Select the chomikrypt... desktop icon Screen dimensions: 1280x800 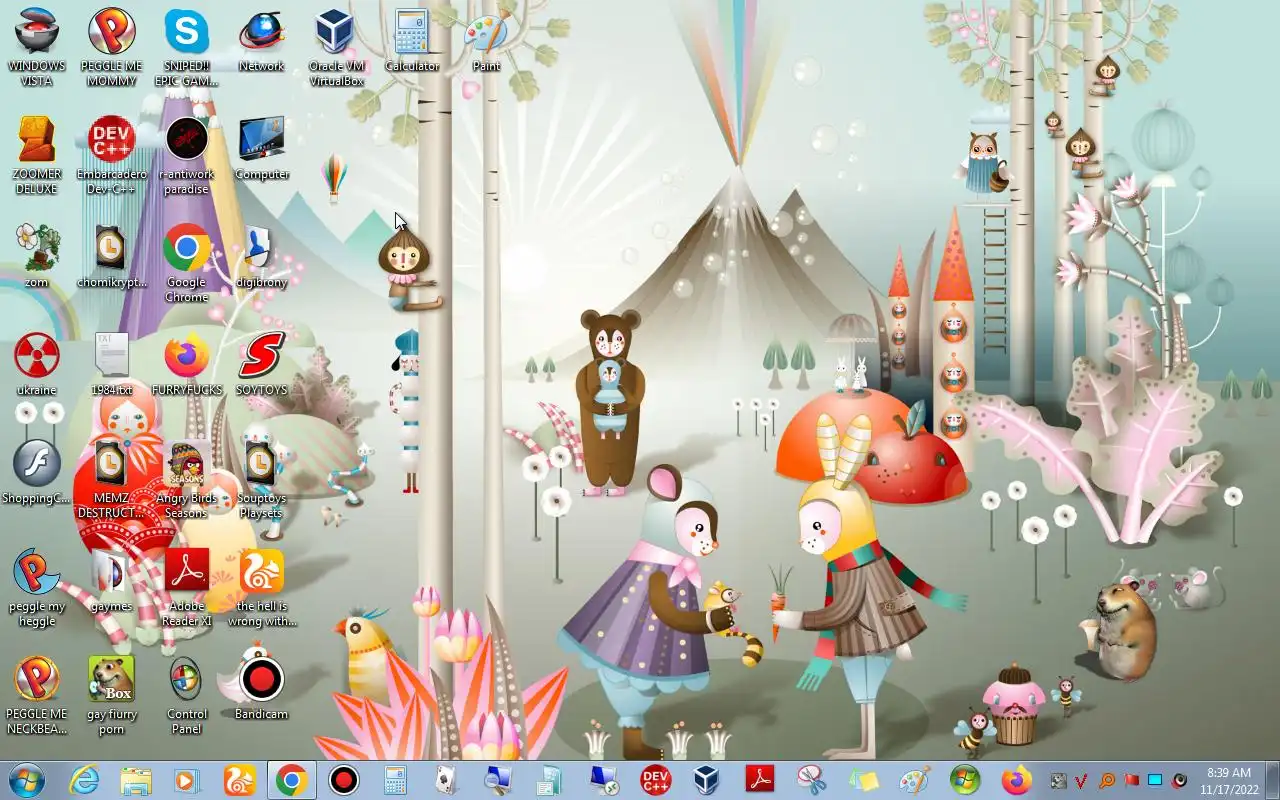(x=112, y=257)
